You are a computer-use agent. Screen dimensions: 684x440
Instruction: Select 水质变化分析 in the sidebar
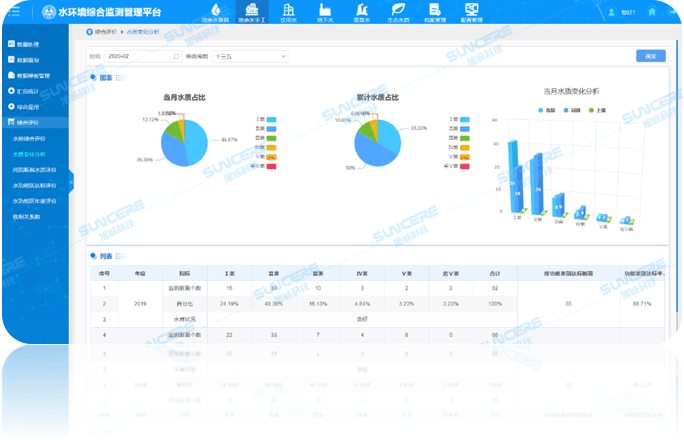29,154
